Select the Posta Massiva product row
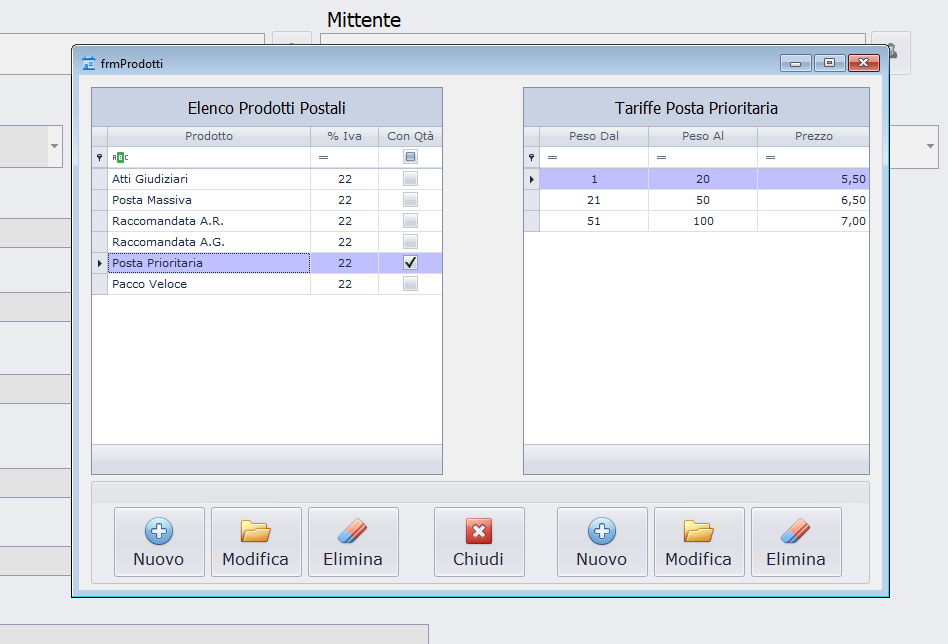 click(208, 200)
